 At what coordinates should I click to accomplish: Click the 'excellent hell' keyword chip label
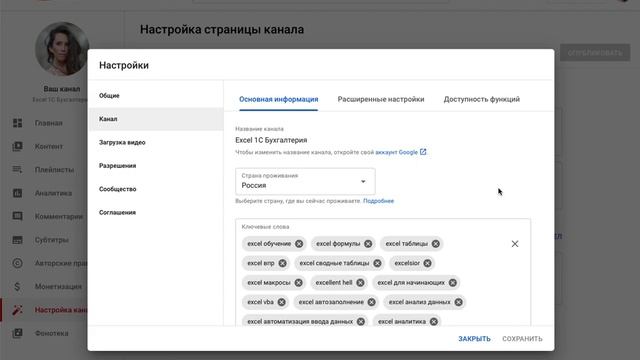point(334,282)
